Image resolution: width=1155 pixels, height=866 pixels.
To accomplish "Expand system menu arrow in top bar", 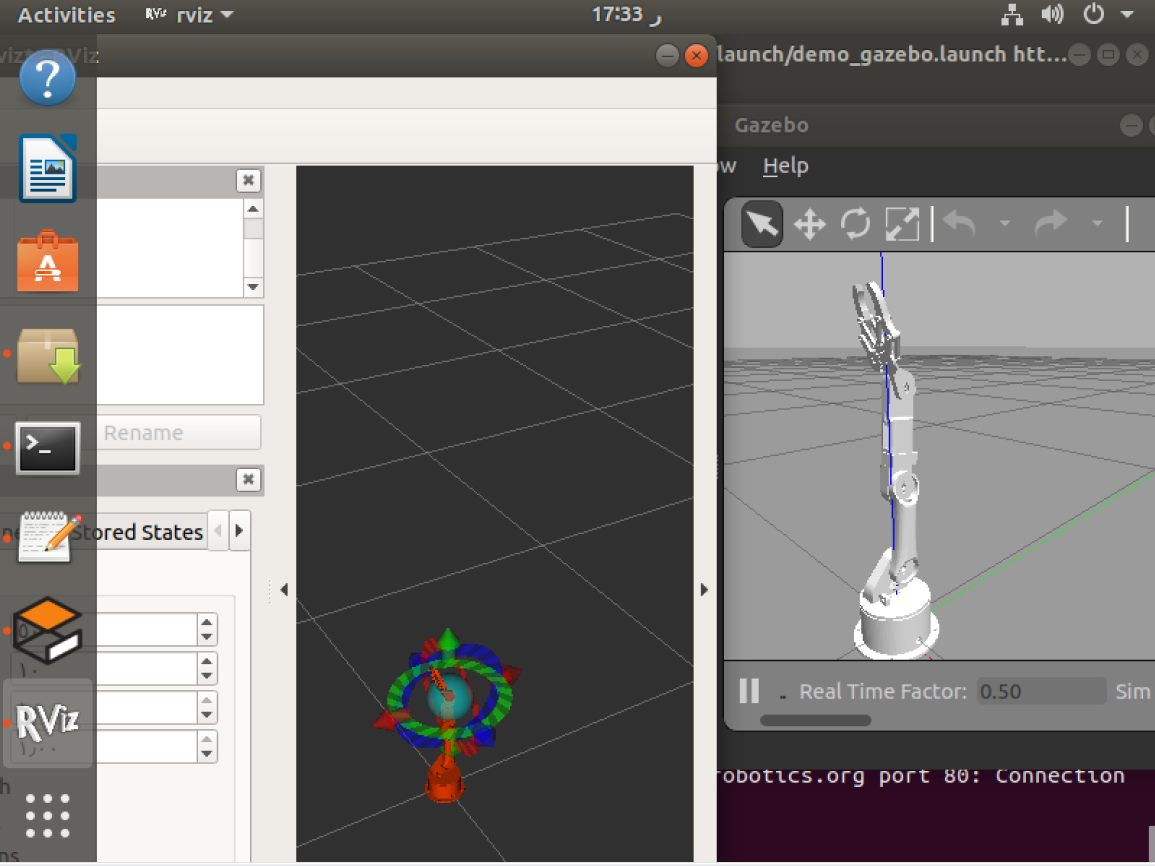I will pos(1127,14).
